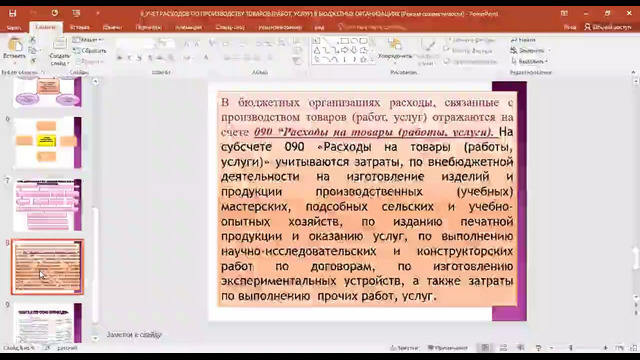Click the New Slide (Создать слайд) icon

click(x=60, y=44)
